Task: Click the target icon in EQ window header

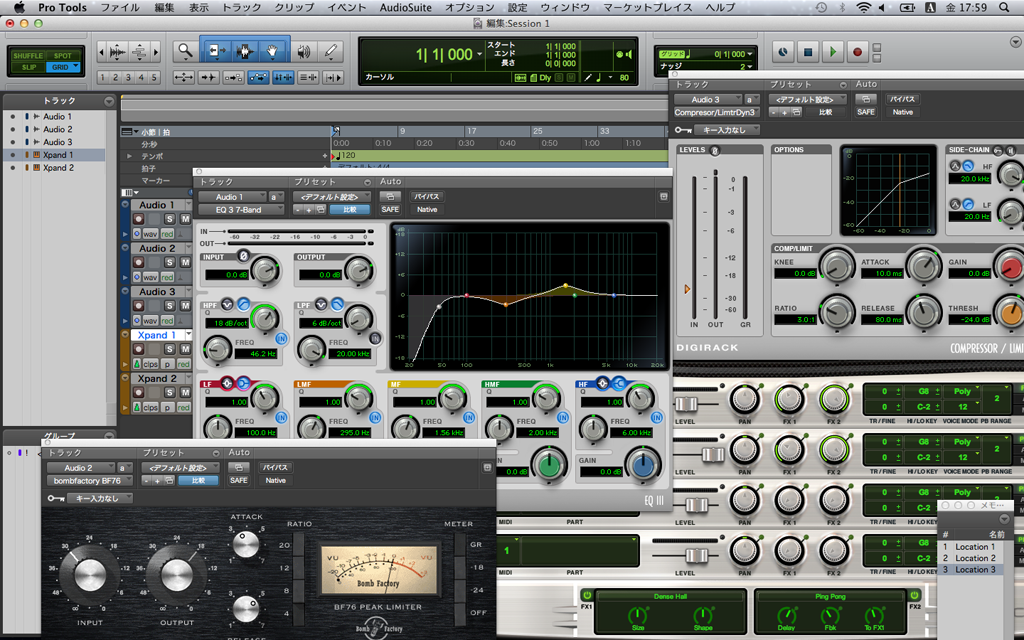Action: click(x=664, y=196)
